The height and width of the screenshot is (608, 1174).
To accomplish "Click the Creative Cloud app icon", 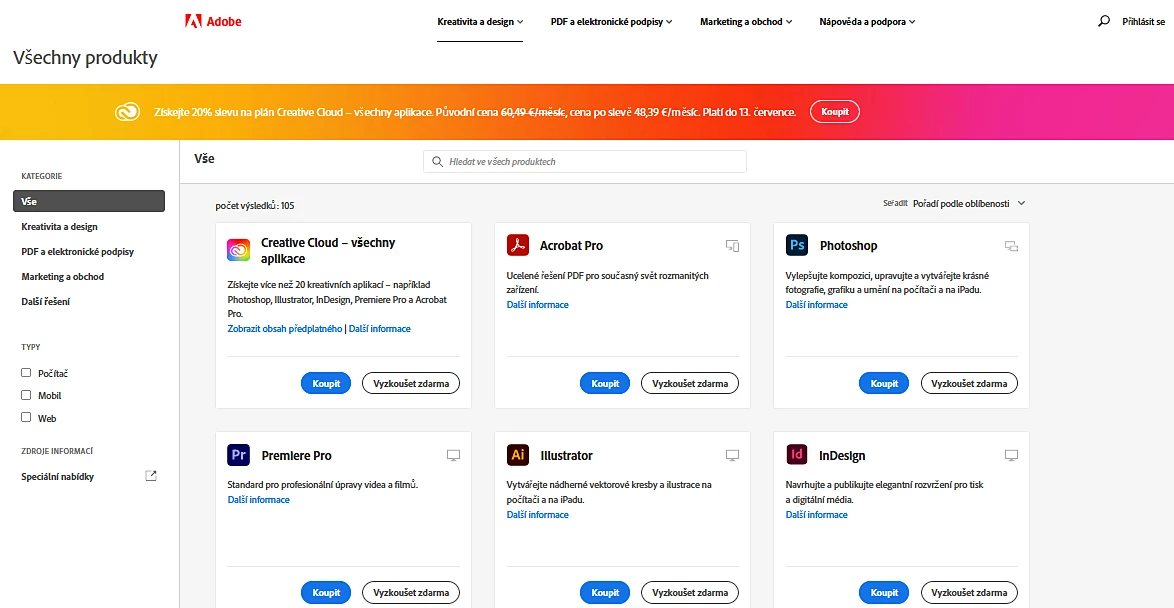I will point(238,250).
